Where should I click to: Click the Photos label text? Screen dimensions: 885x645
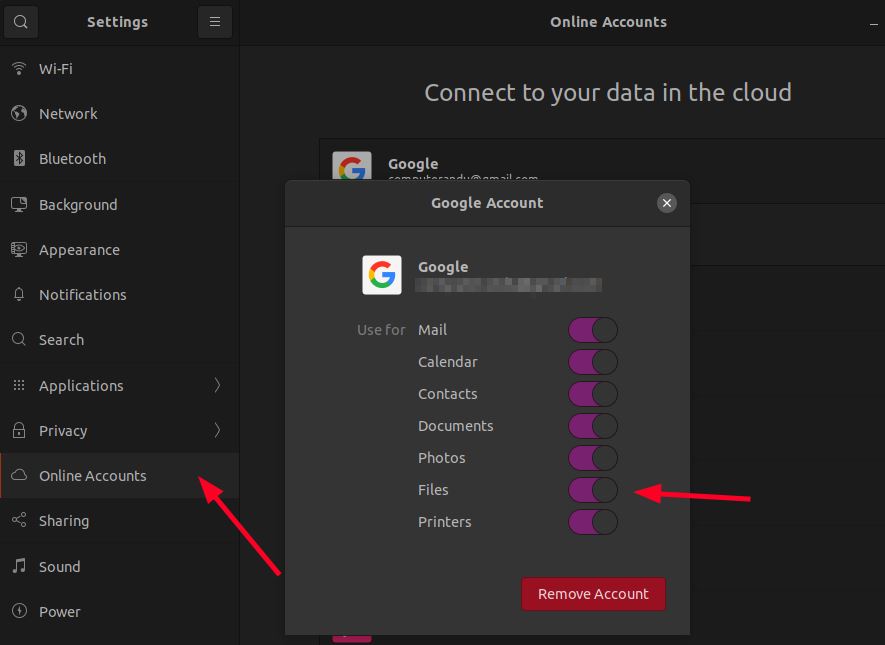441,458
